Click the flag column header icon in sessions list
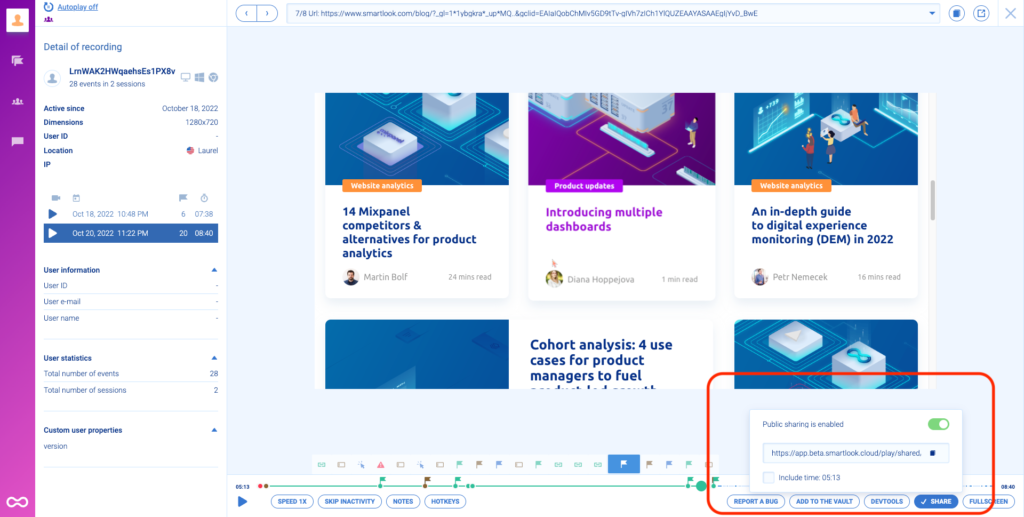 (183, 198)
